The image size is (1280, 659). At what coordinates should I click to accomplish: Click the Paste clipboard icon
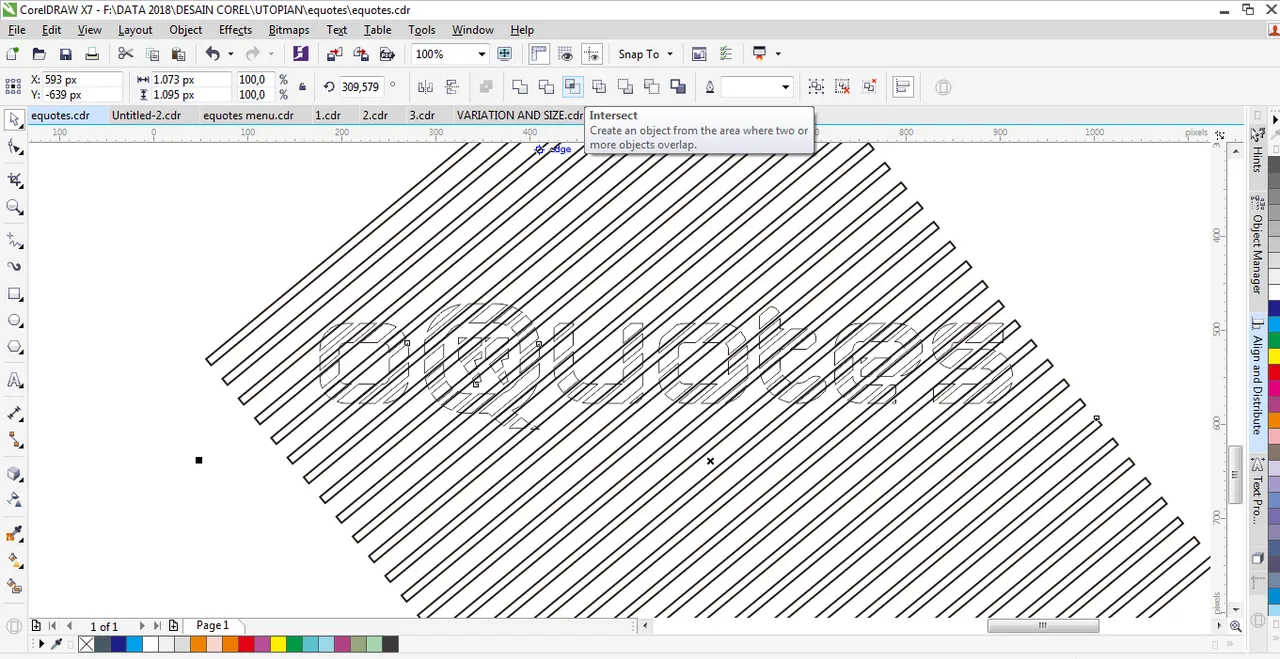[178, 54]
